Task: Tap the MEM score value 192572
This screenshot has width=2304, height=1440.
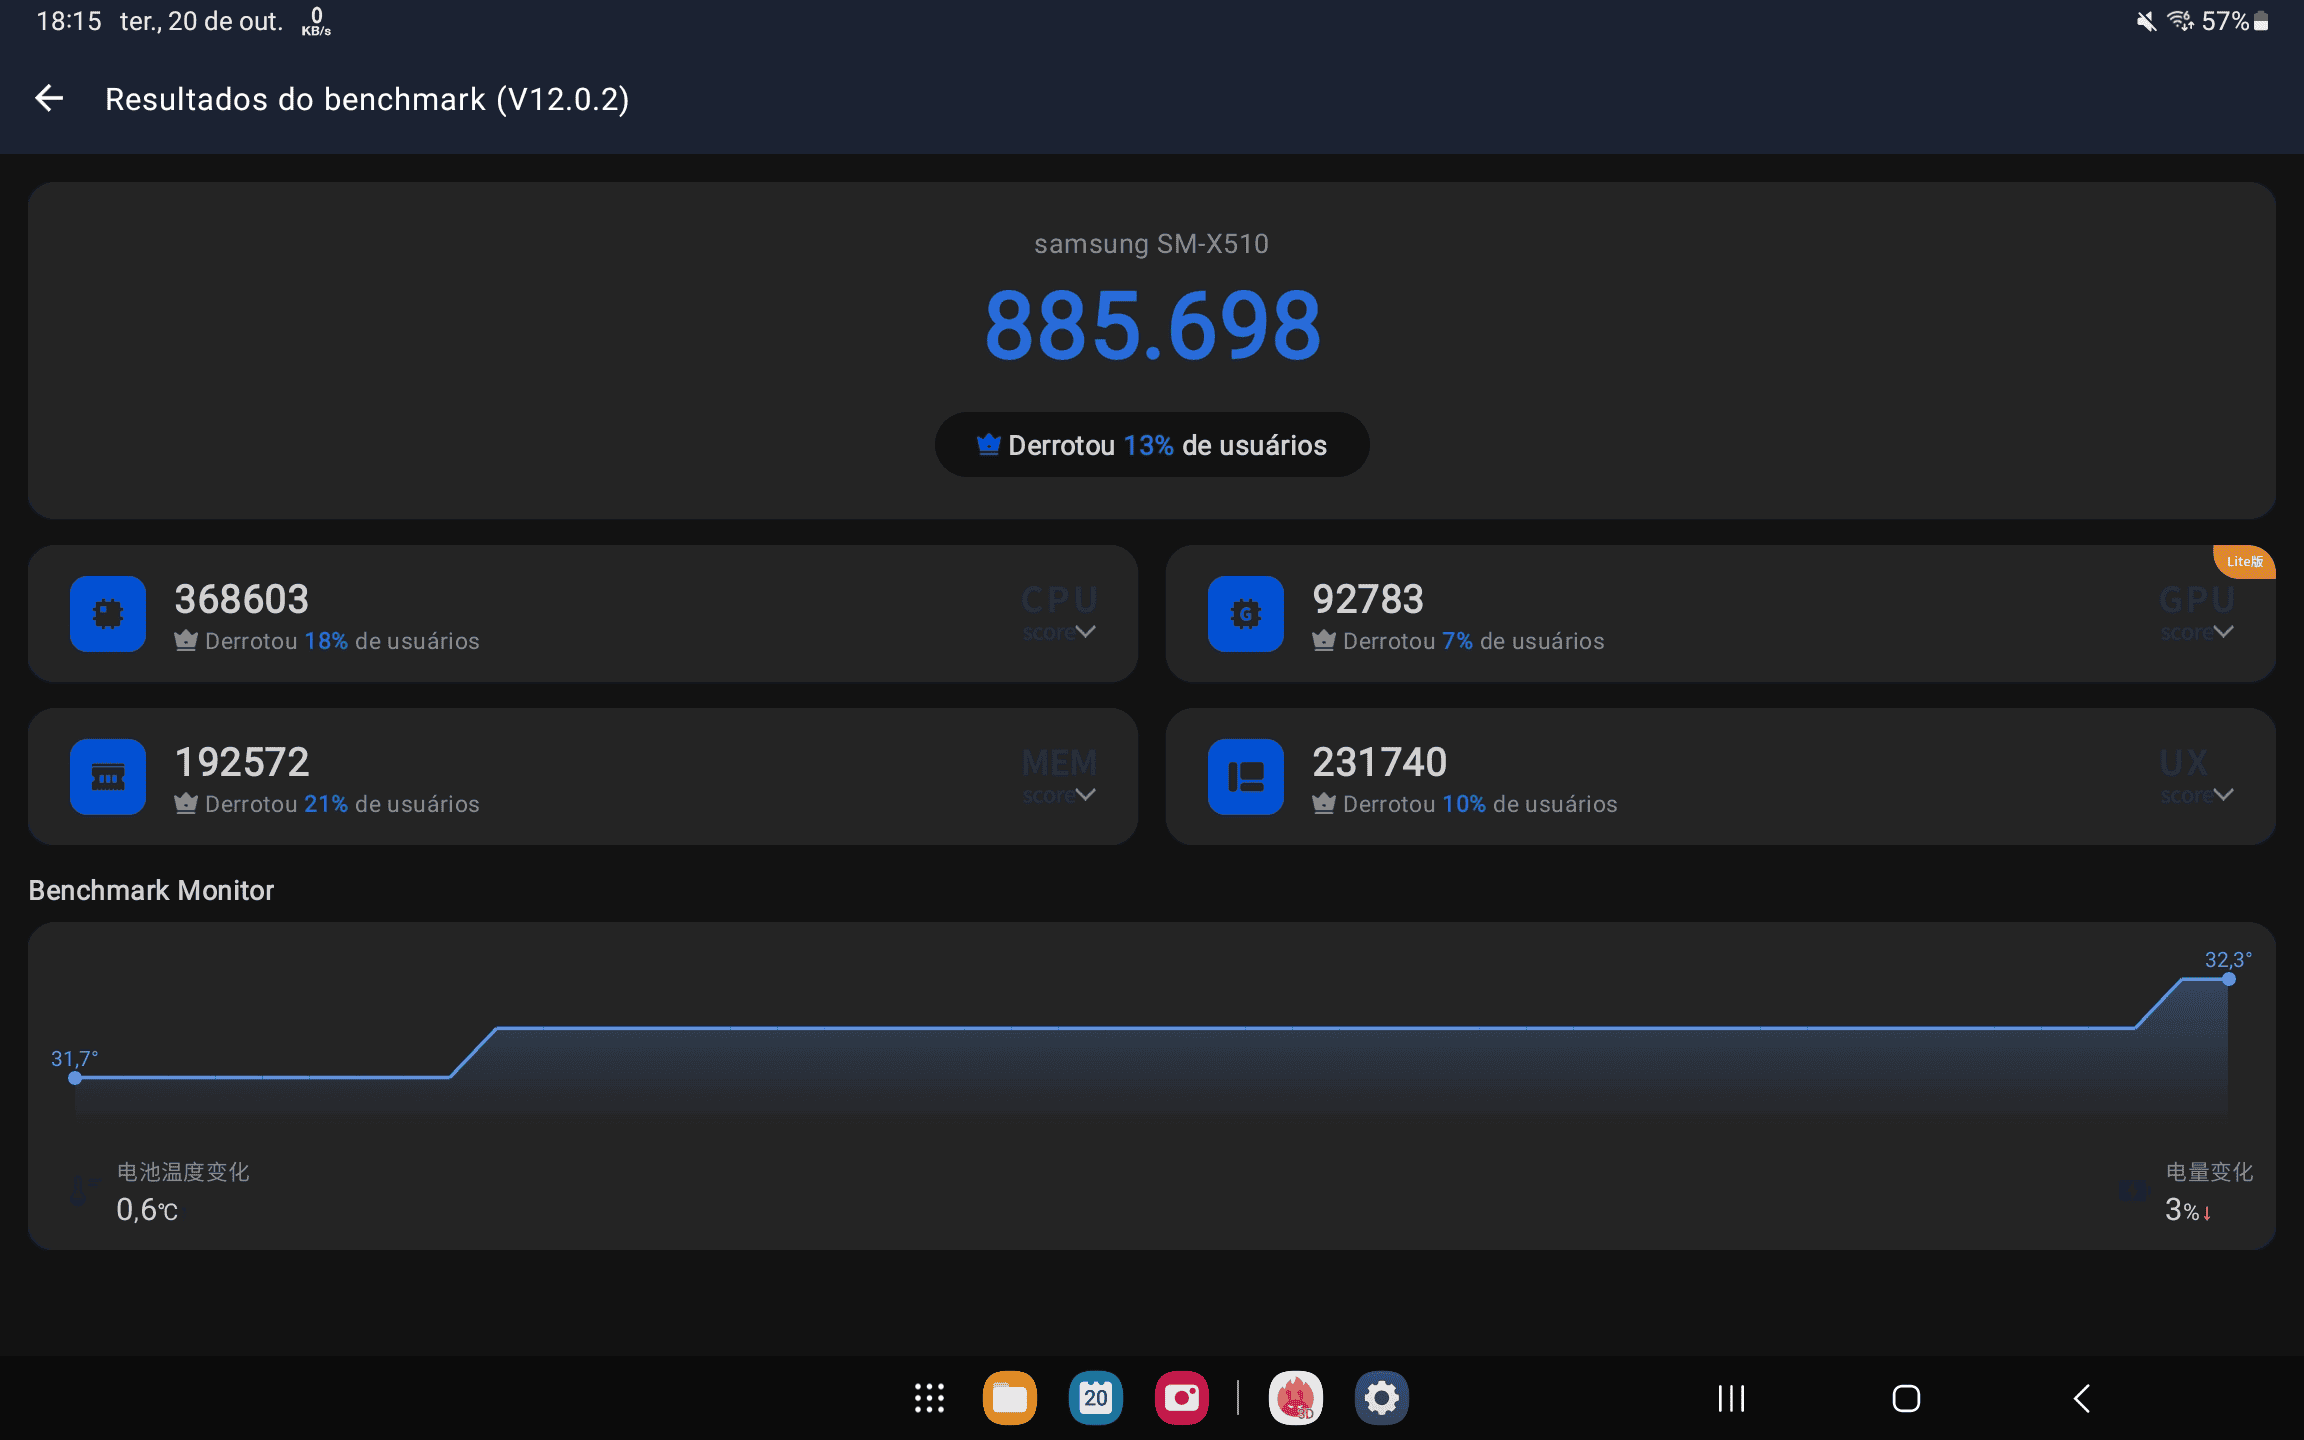Action: (x=242, y=762)
